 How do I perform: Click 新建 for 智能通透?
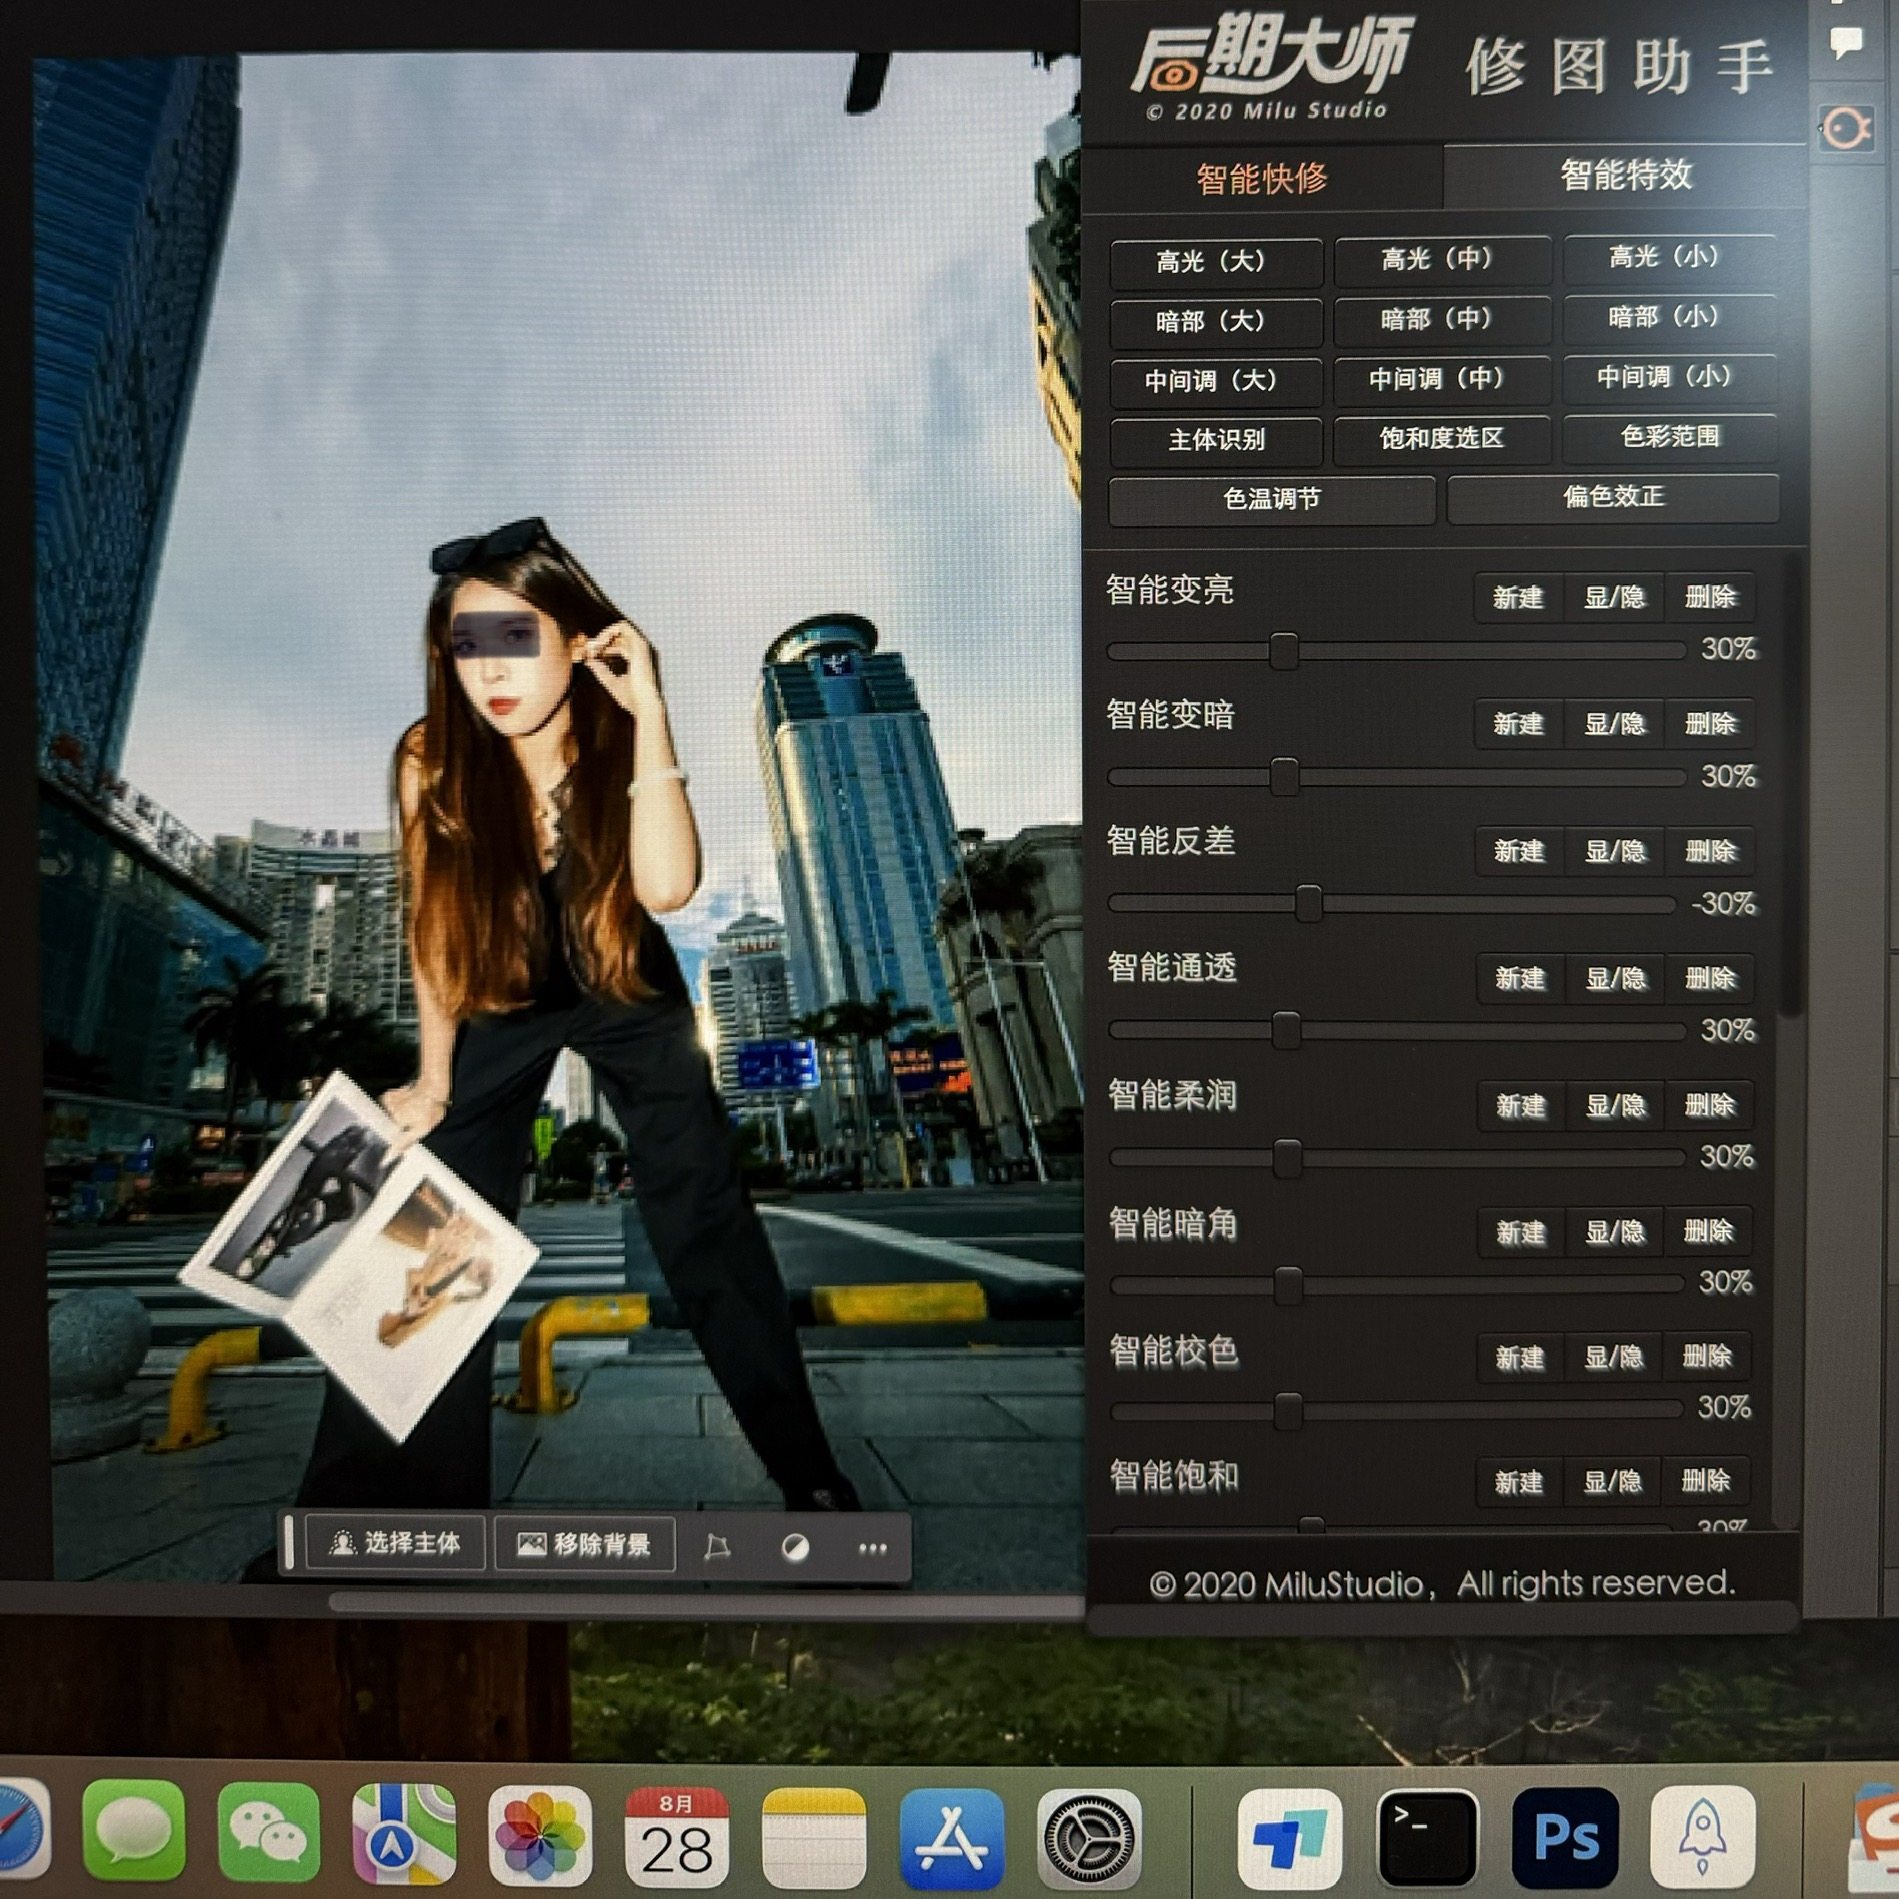coord(1520,978)
